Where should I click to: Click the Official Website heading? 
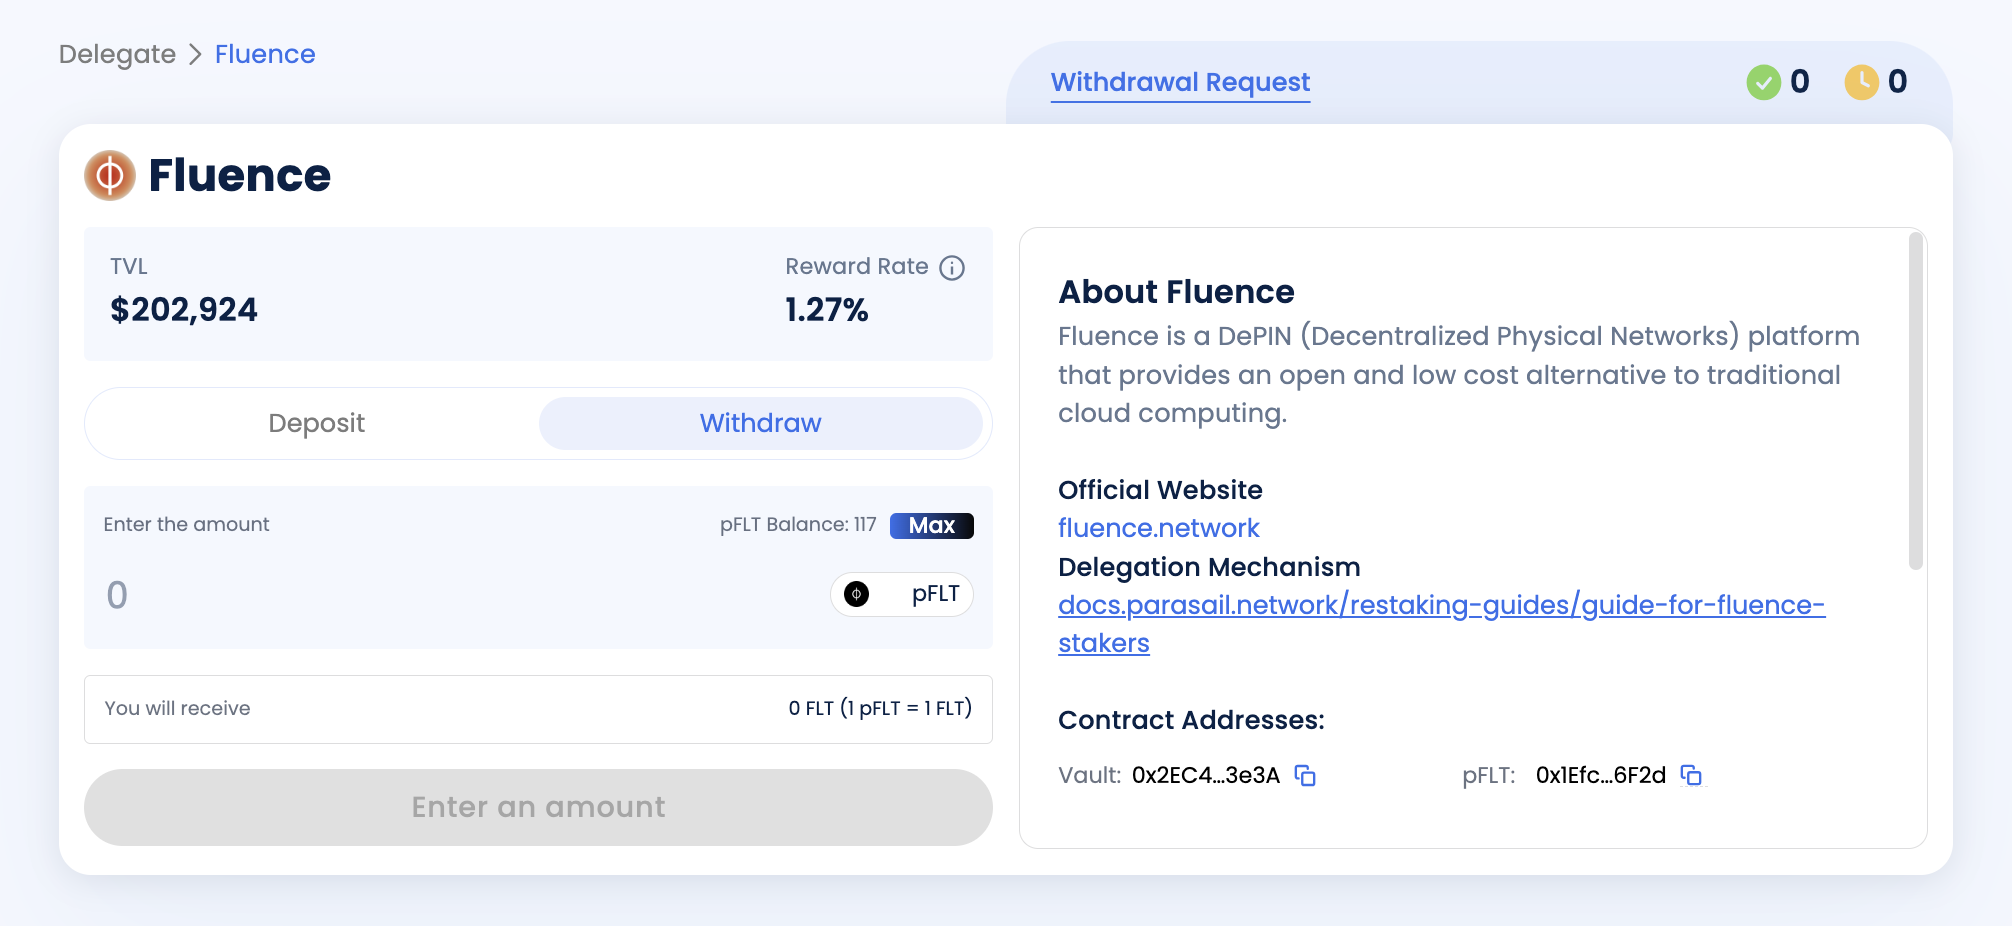click(1160, 490)
